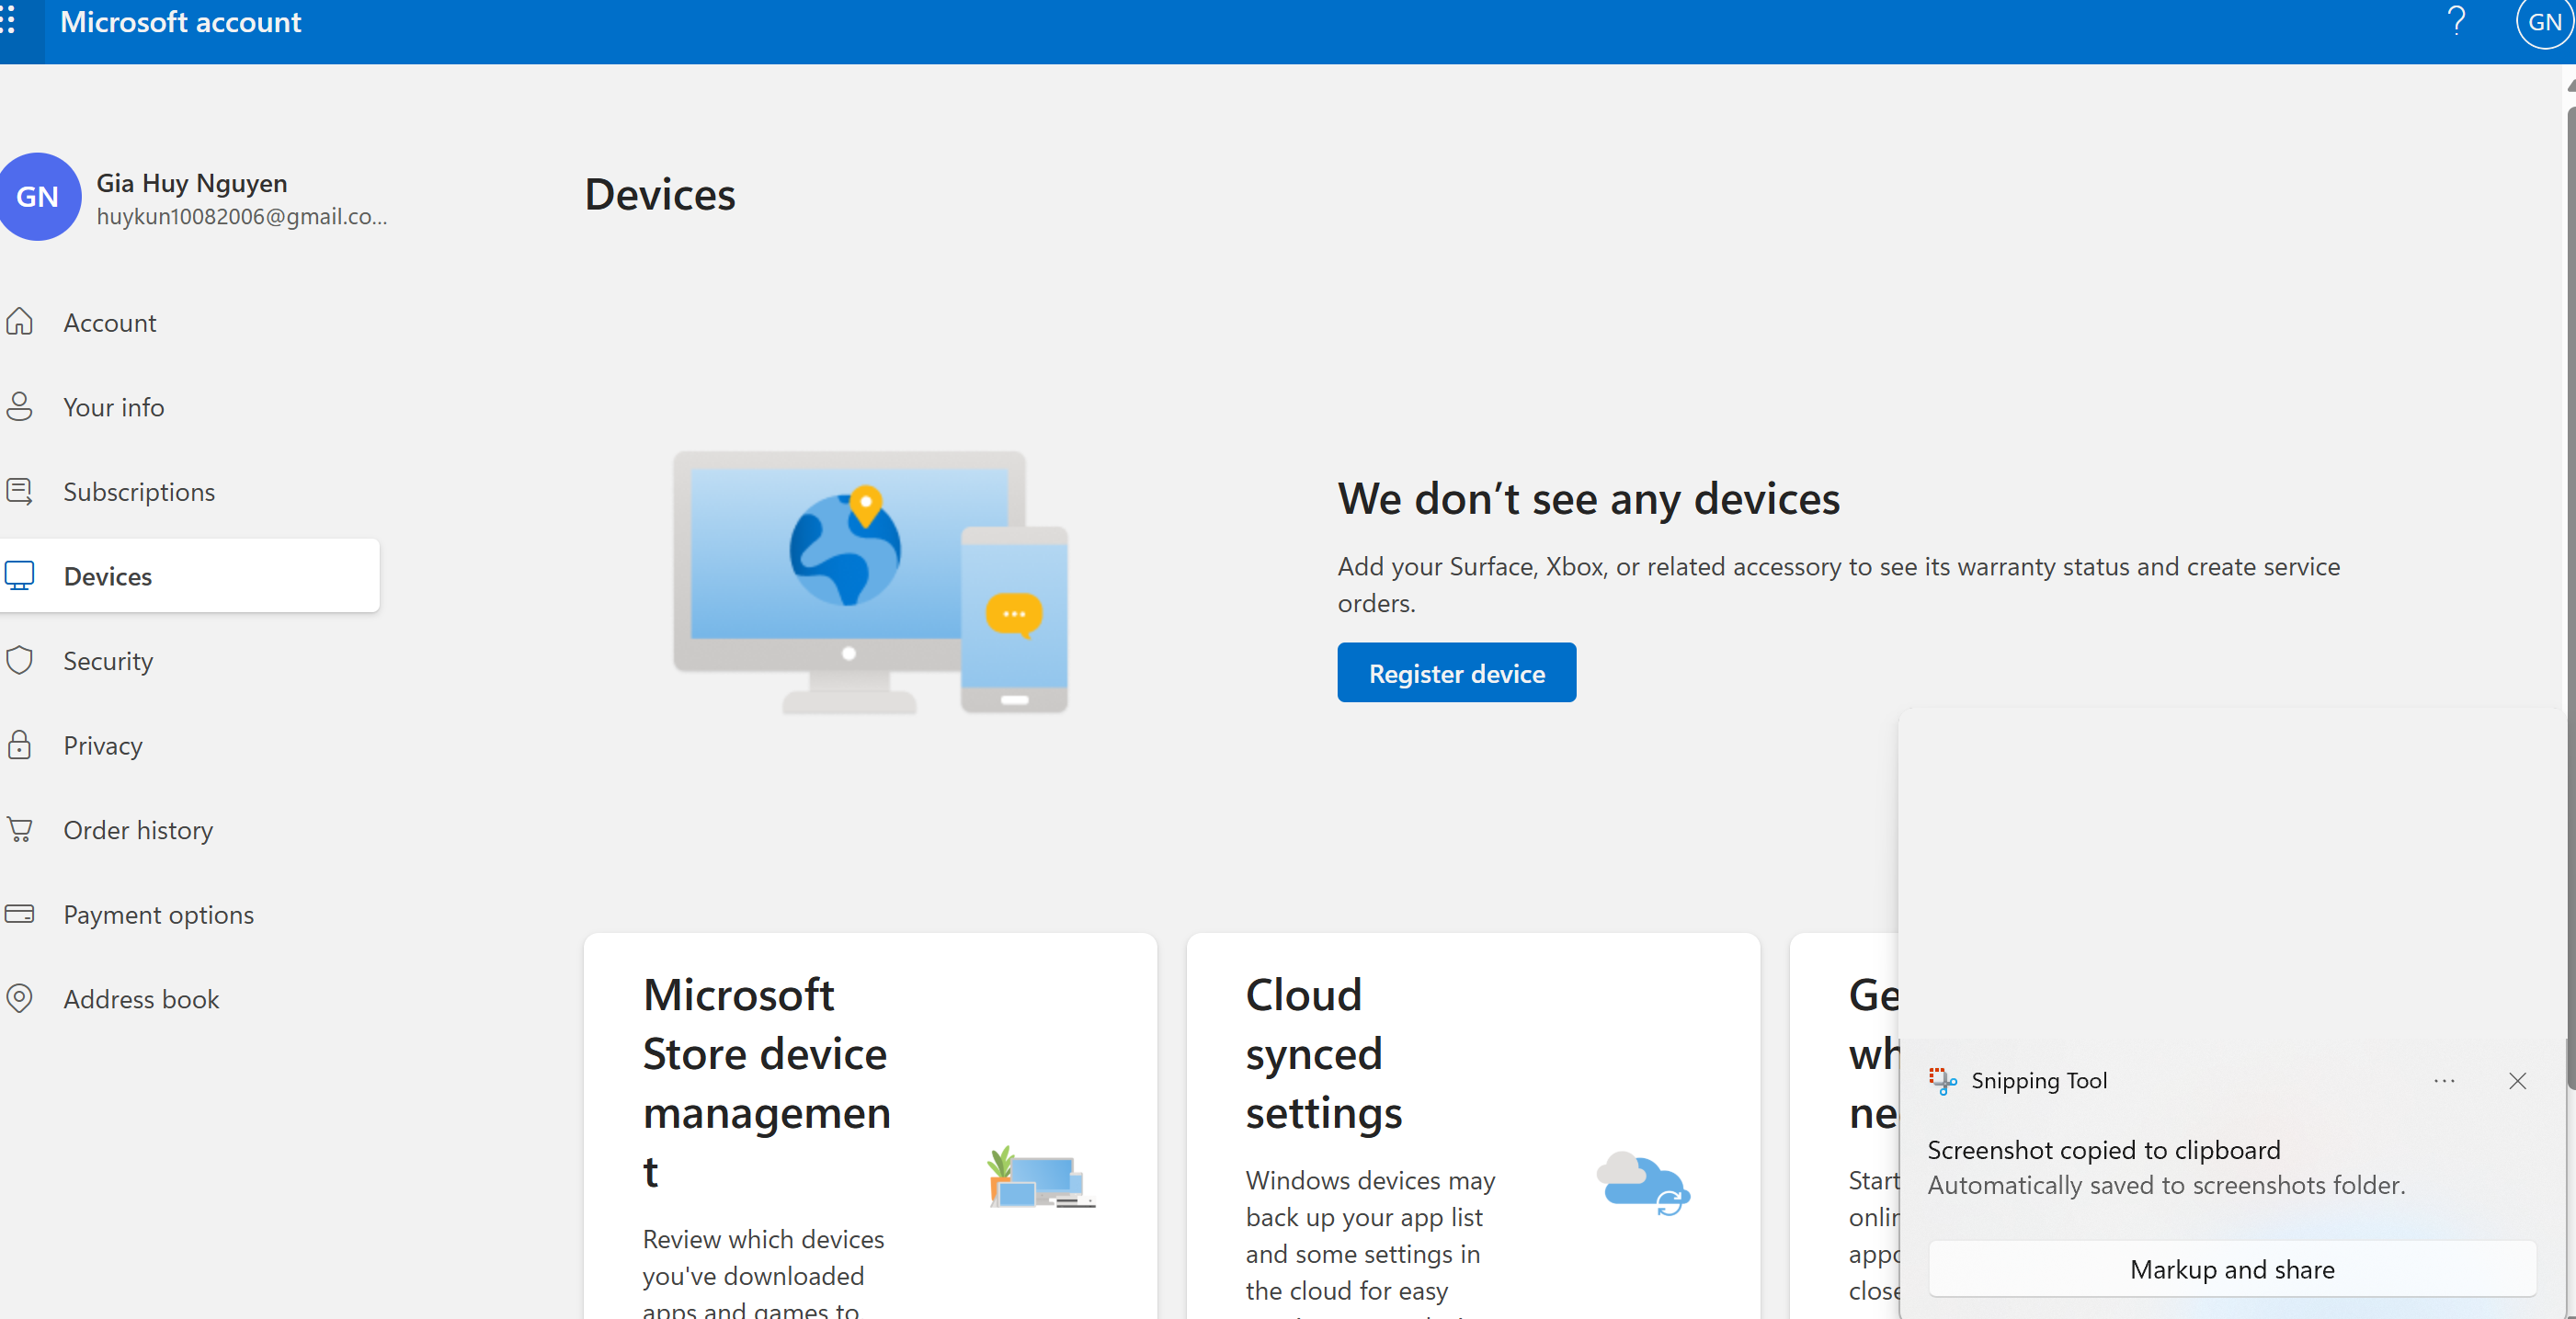Select the Security shield icon
2576x1319 pixels.
click(20, 660)
